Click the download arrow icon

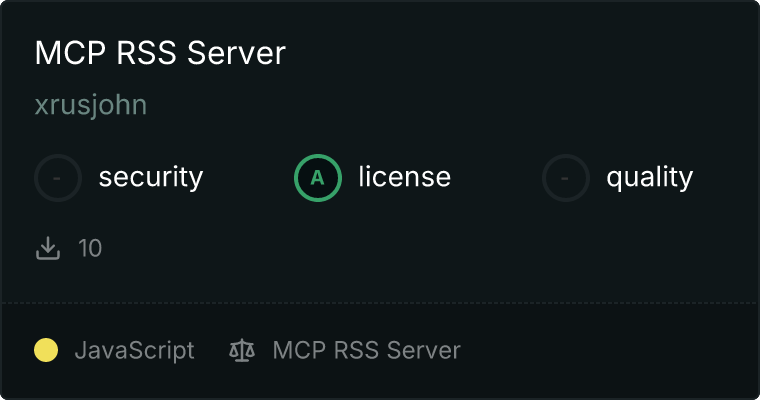click(x=48, y=248)
